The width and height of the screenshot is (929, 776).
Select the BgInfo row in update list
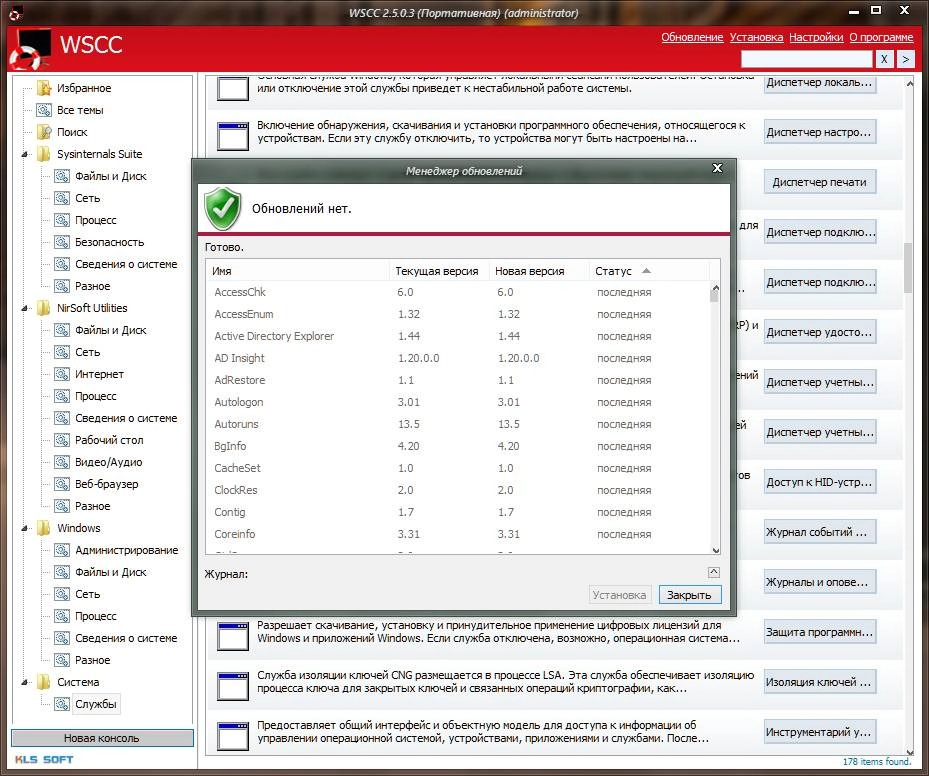[x=458, y=446]
